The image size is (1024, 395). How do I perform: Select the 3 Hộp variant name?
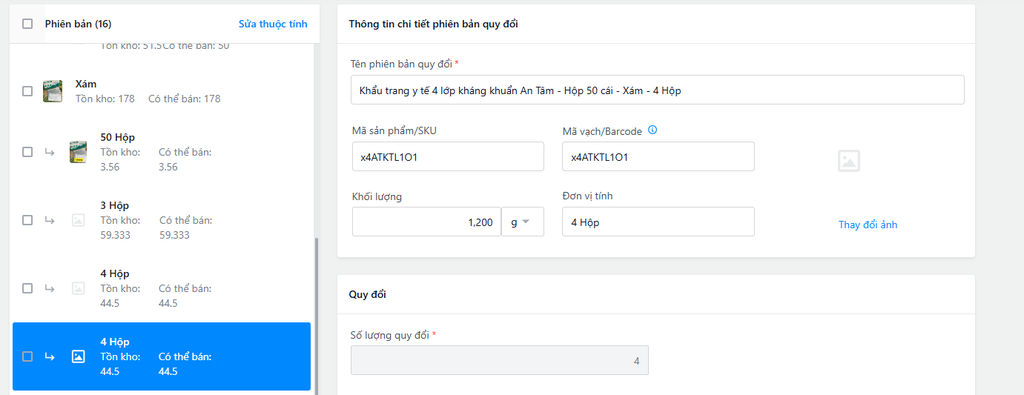click(115, 205)
